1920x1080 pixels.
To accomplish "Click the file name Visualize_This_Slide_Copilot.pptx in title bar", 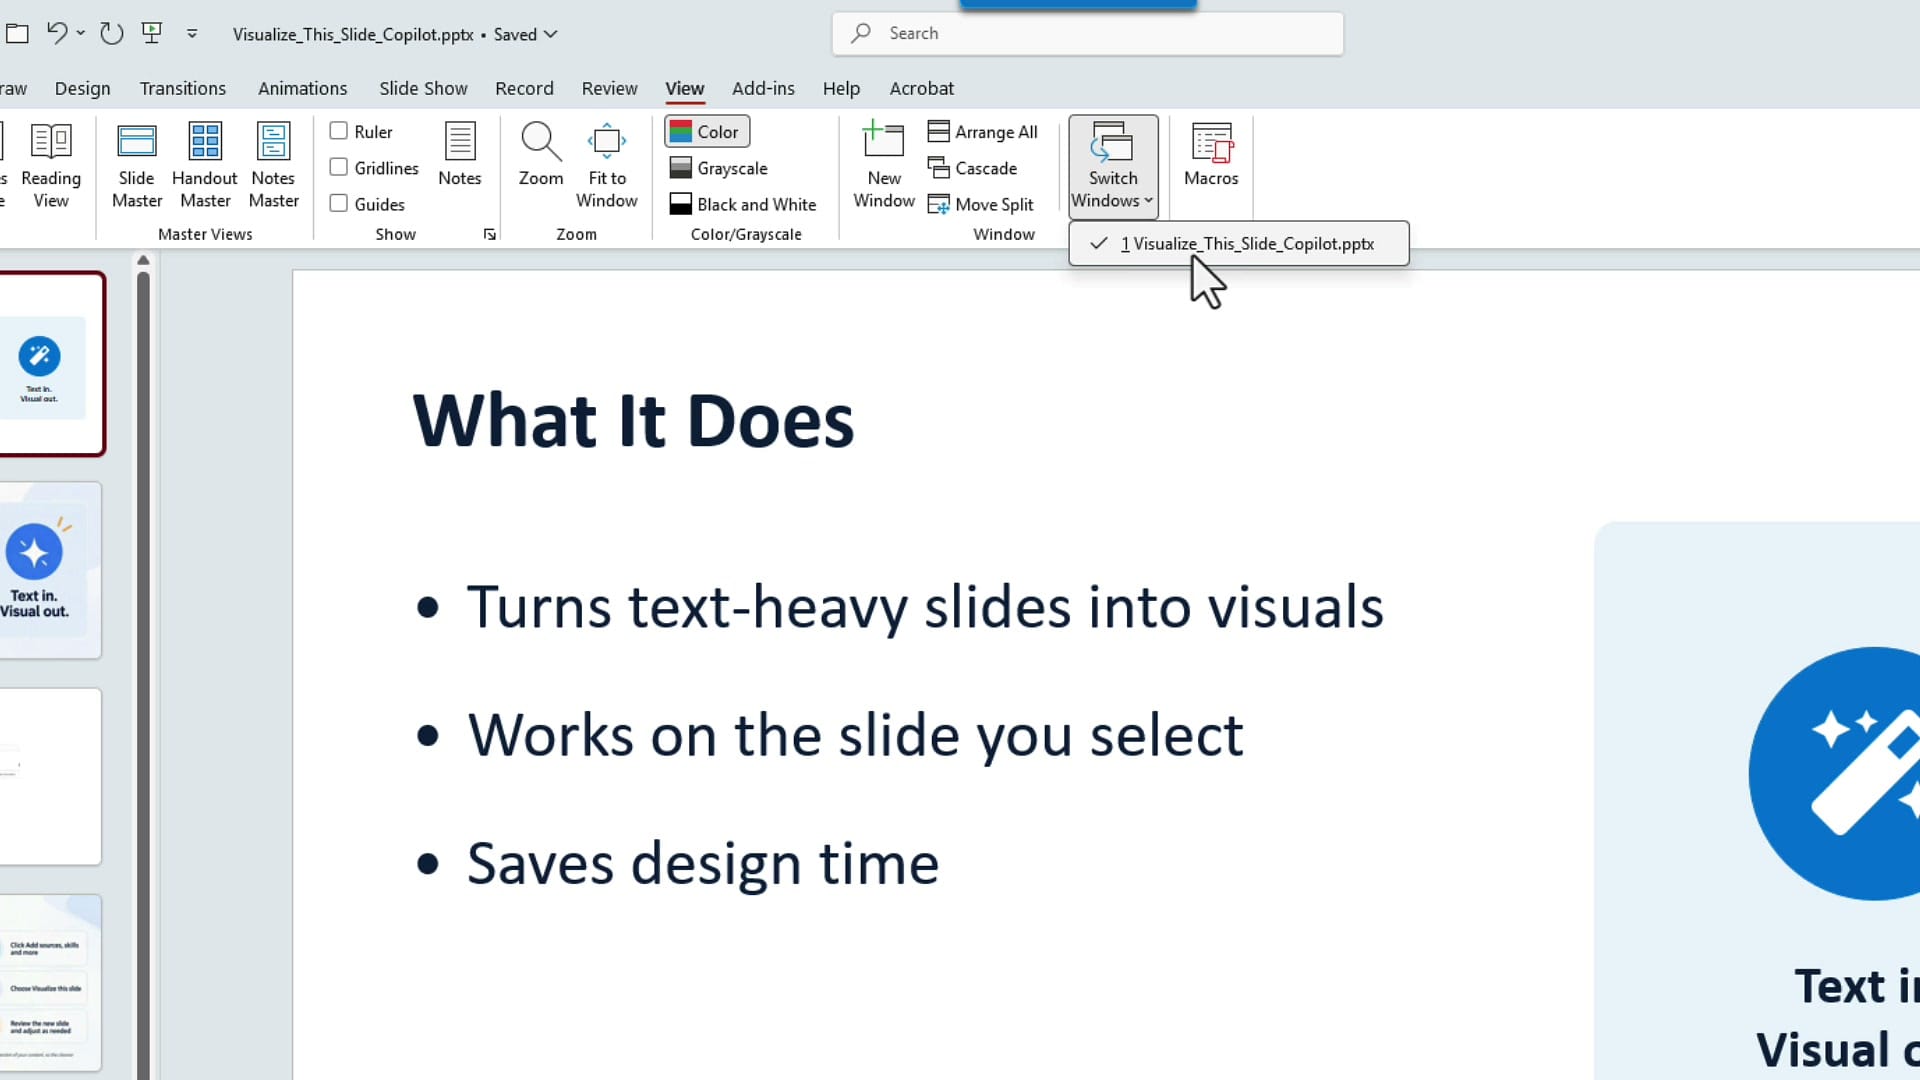I will coord(353,34).
